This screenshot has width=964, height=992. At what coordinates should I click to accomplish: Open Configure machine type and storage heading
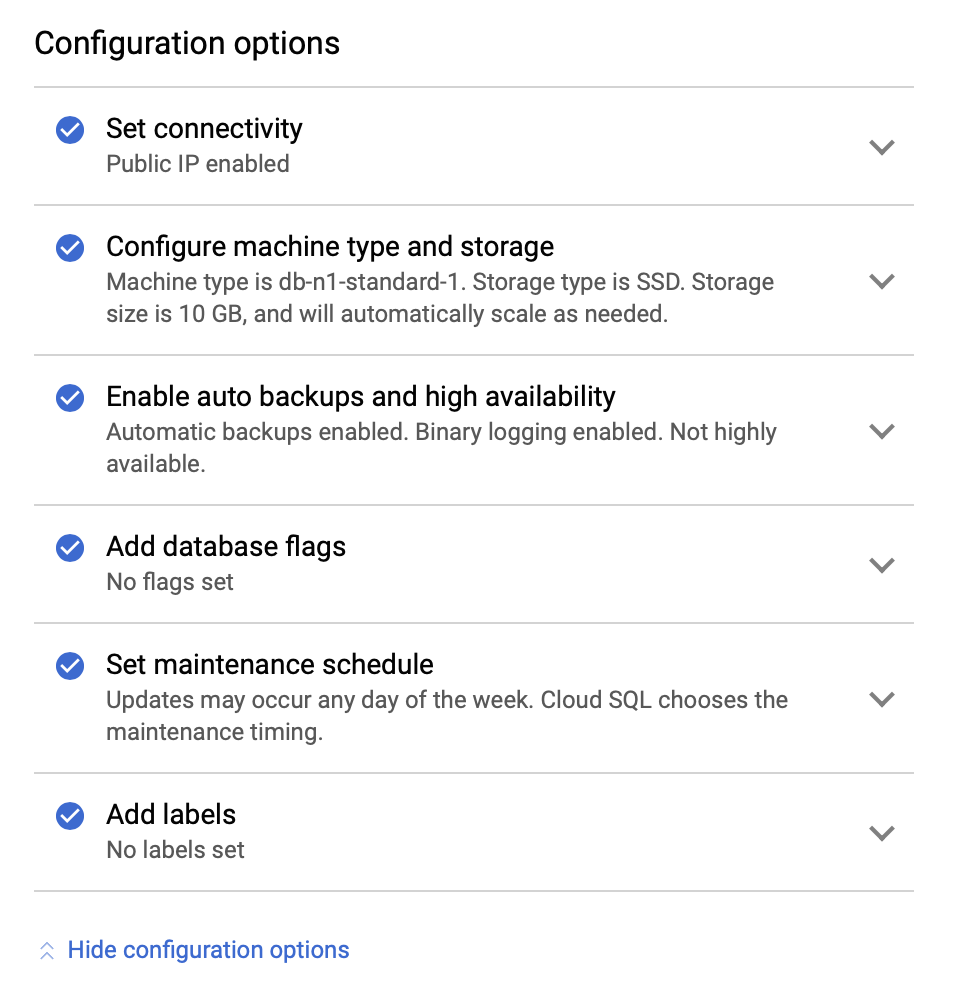[330, 247]
